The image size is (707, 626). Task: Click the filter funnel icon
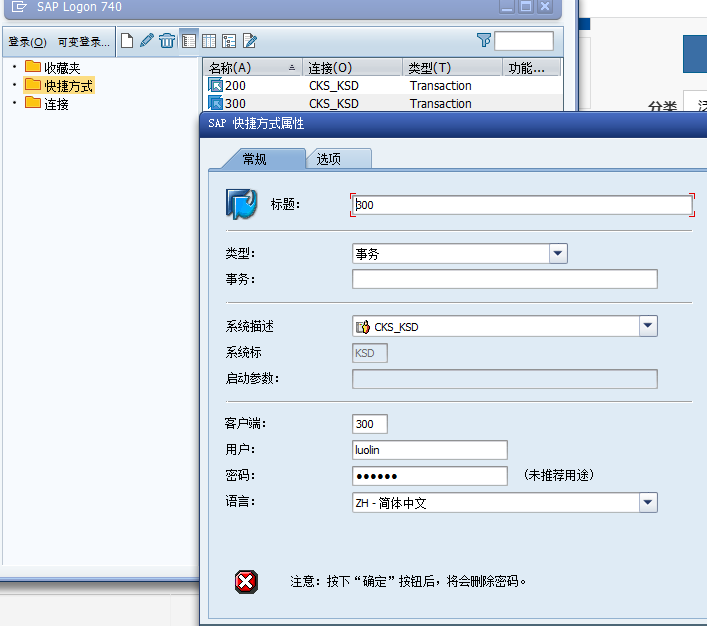point(484,40)
